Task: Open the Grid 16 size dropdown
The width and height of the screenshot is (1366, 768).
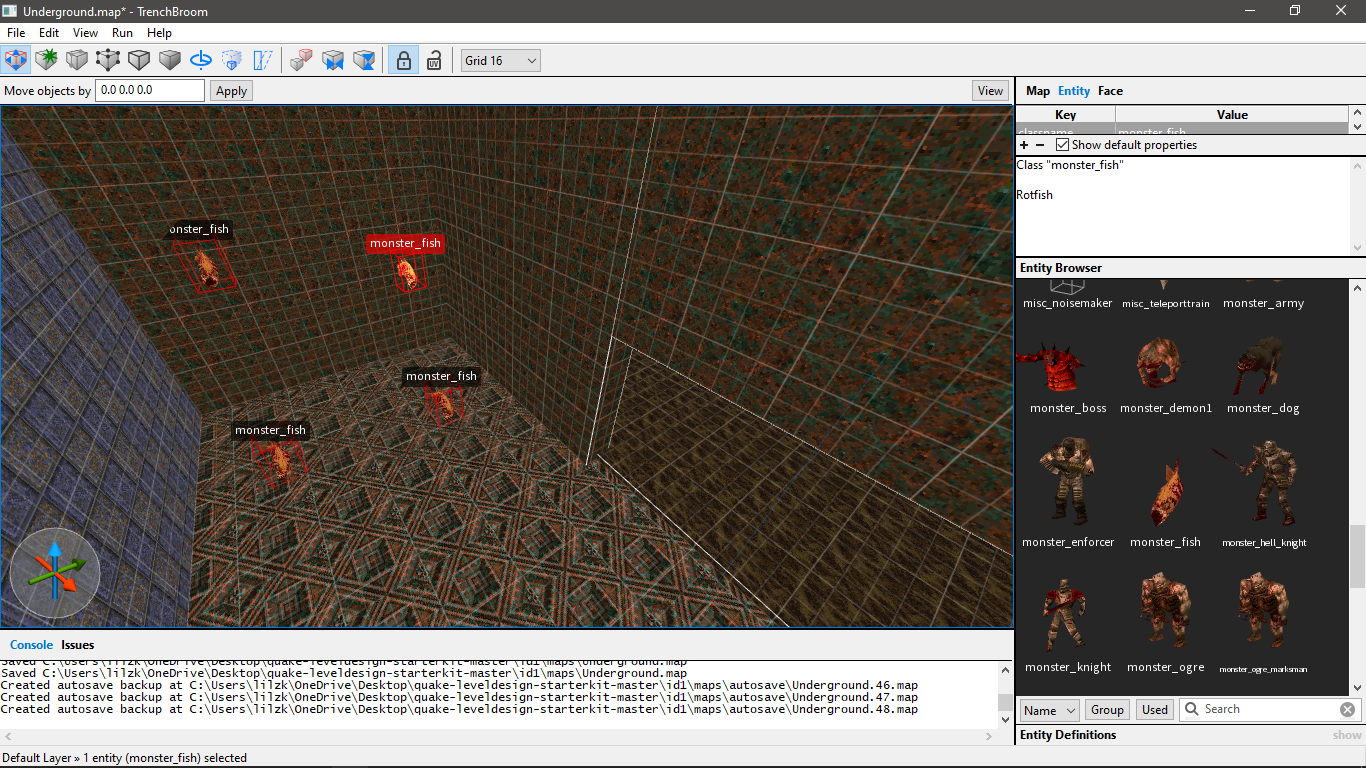Action: pyautogui.click(x=500, y=61)
